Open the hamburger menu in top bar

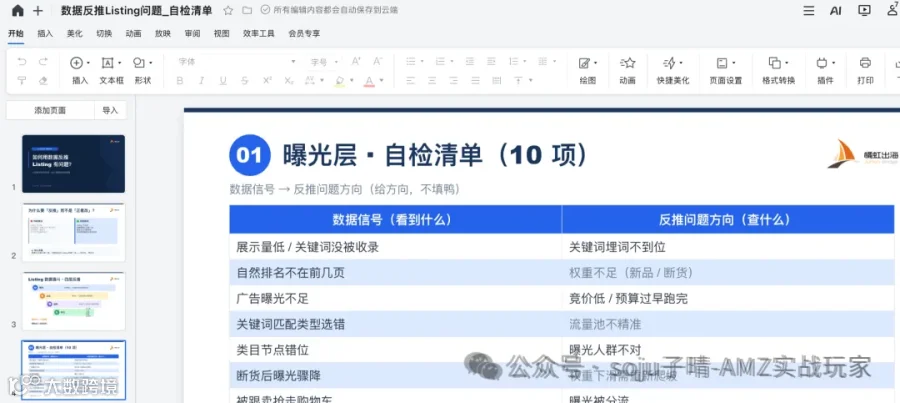[809, 10]
